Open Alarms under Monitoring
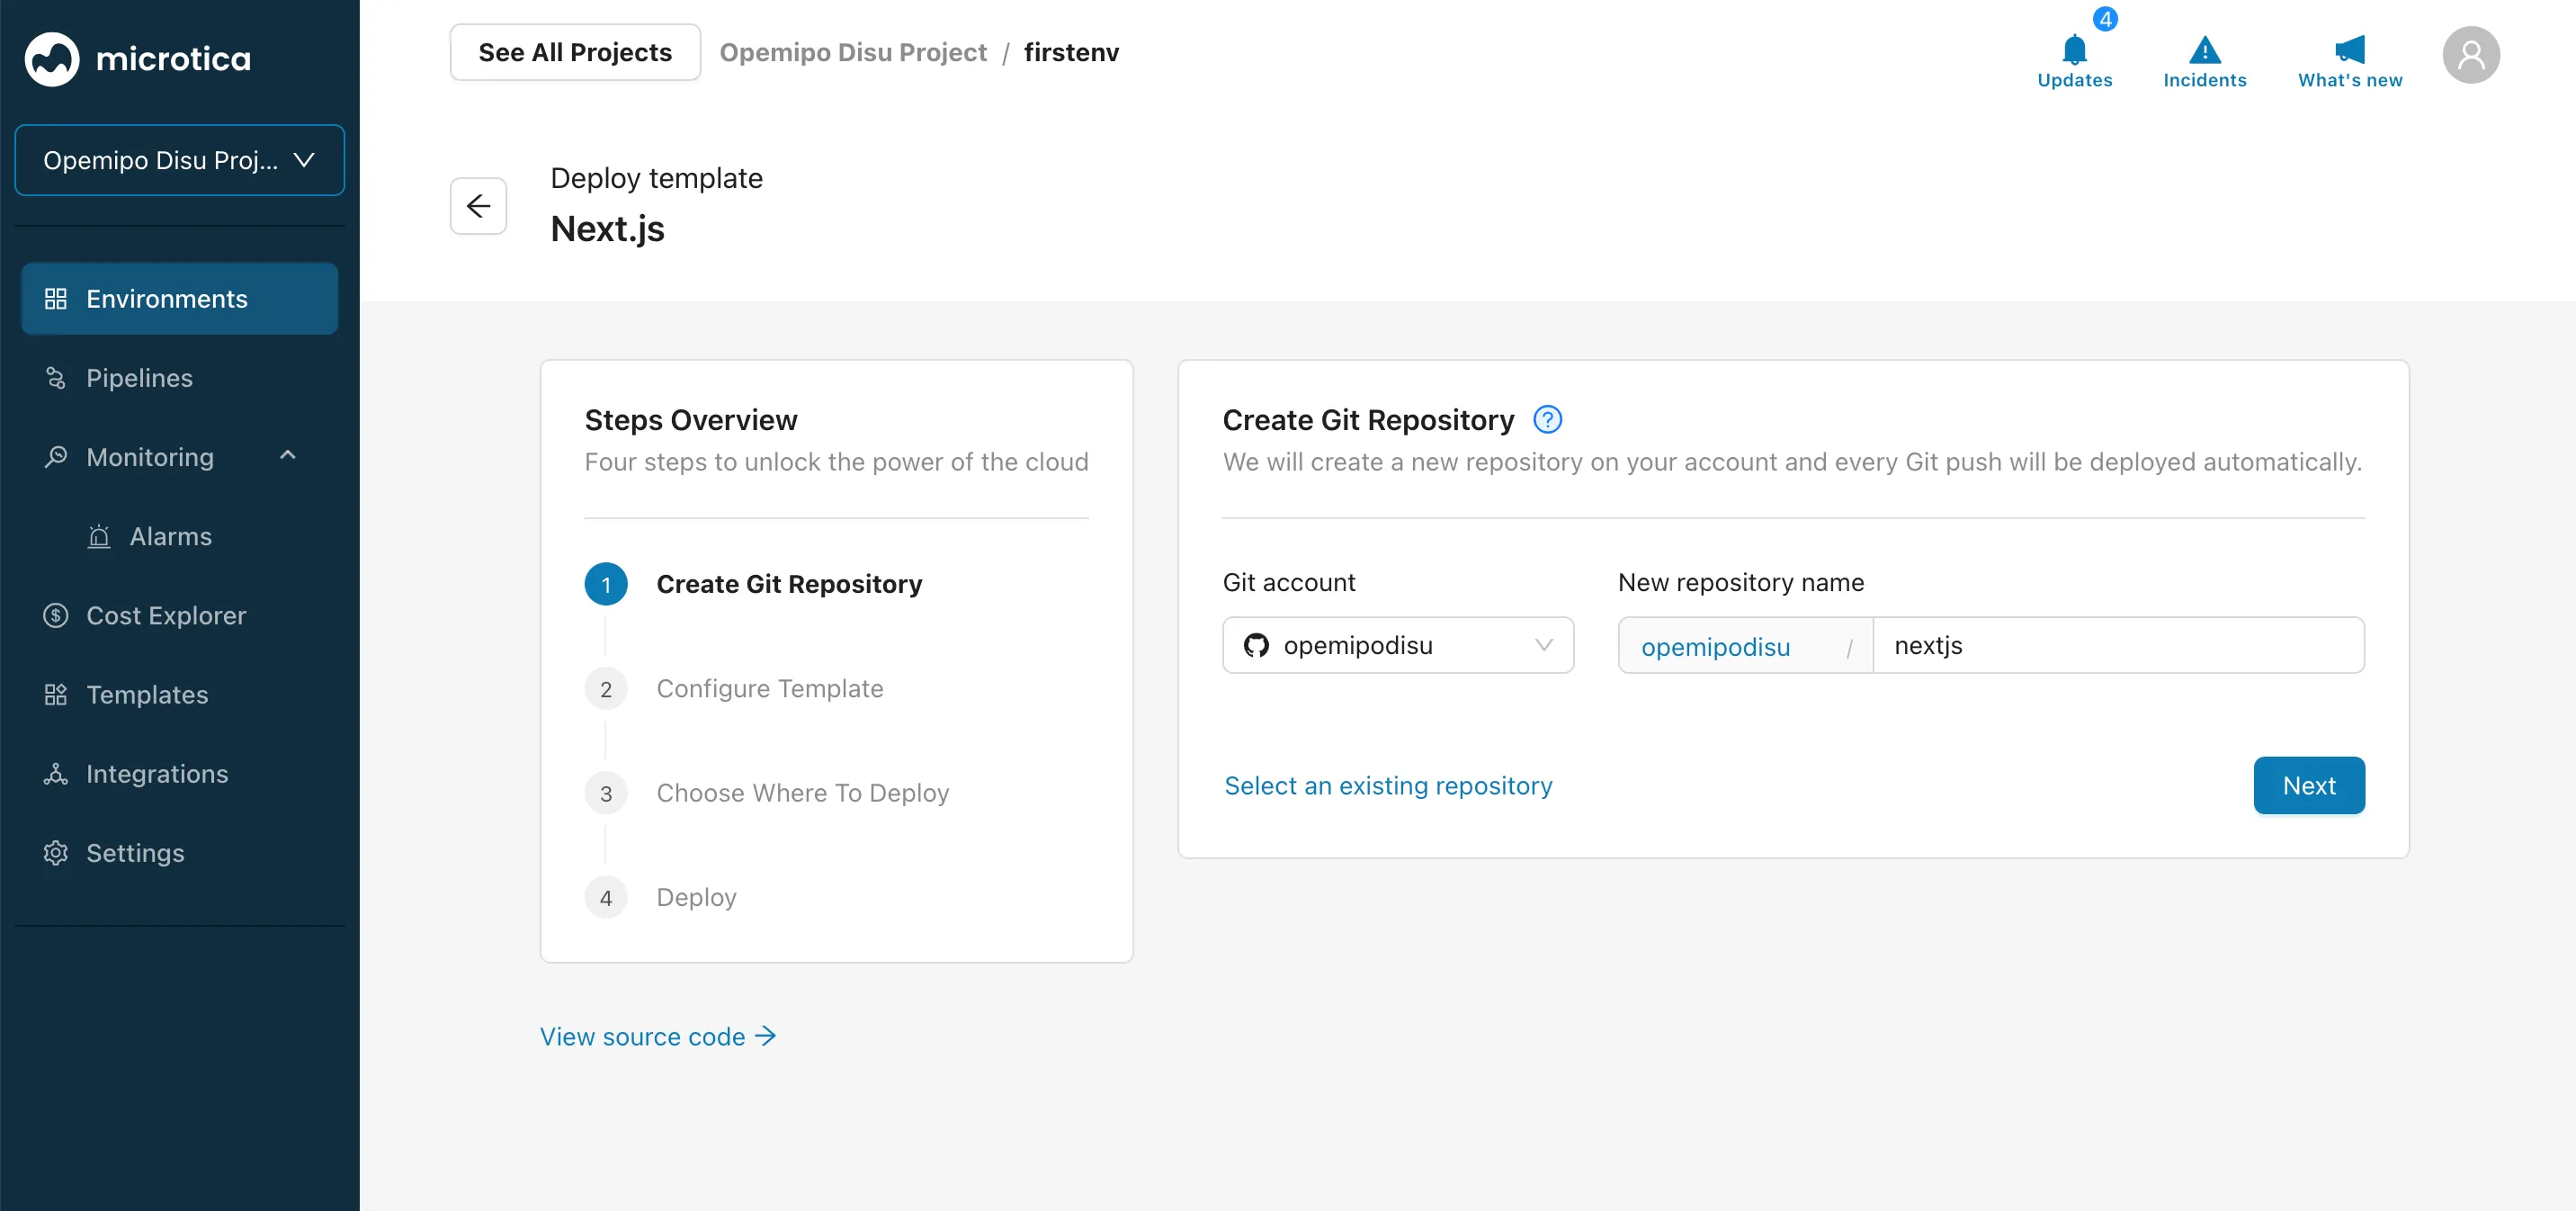 (x=180, y=536)
